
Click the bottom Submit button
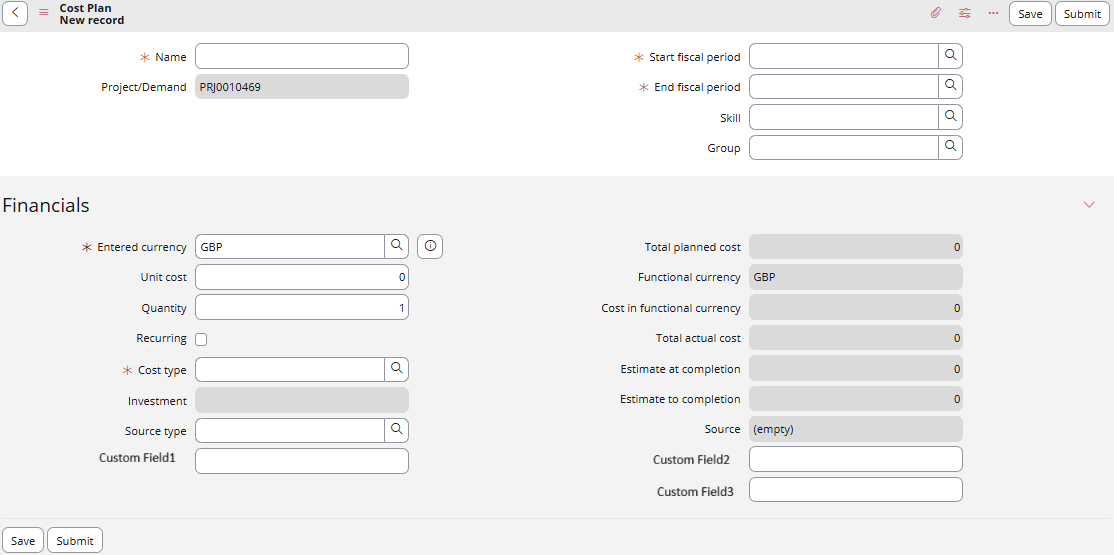tap(75, 540)
